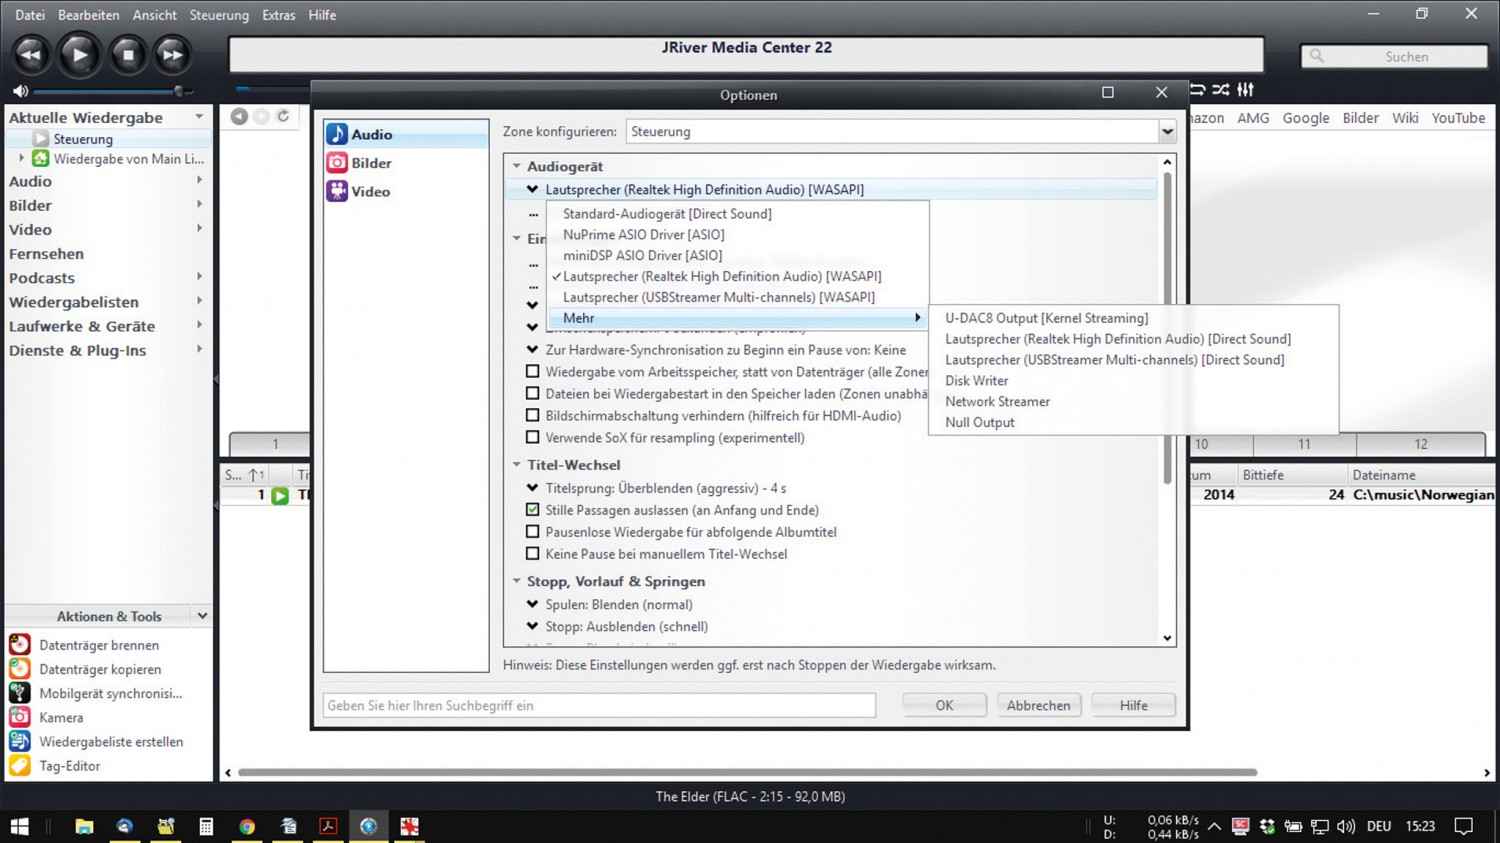Open the Aktuelle Wiedergabe header dropdown
The width and height of the screenshot is (1500, 843).
coord(199,117)
